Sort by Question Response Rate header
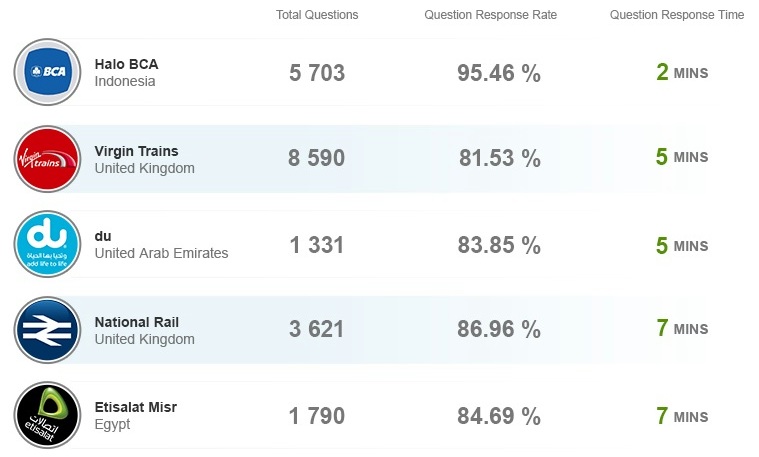The image size is (759, 457). pyautogui.click(x=490, y=15)
